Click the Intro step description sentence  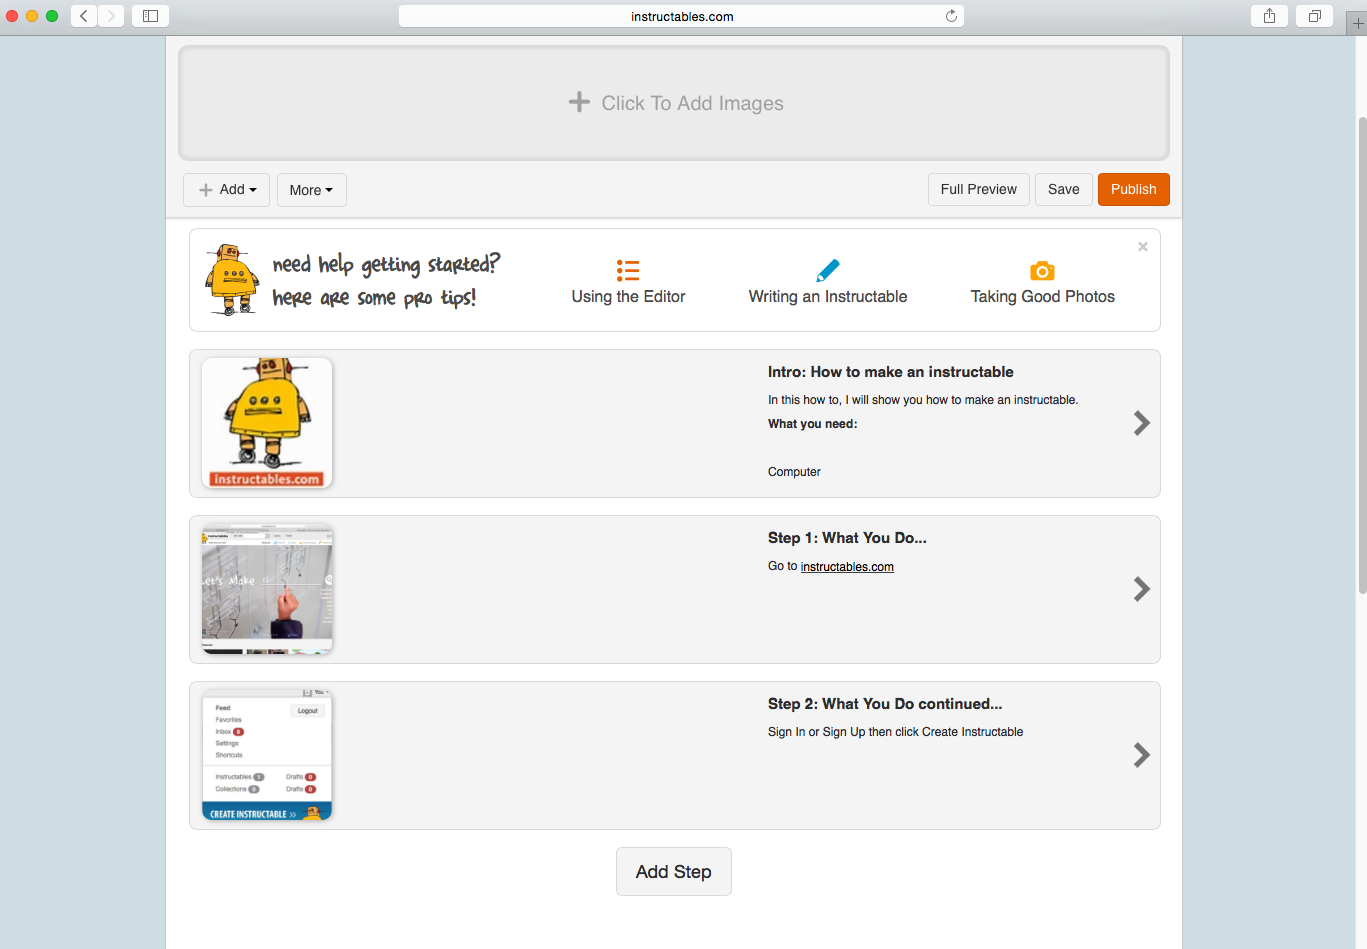[923, 400]
